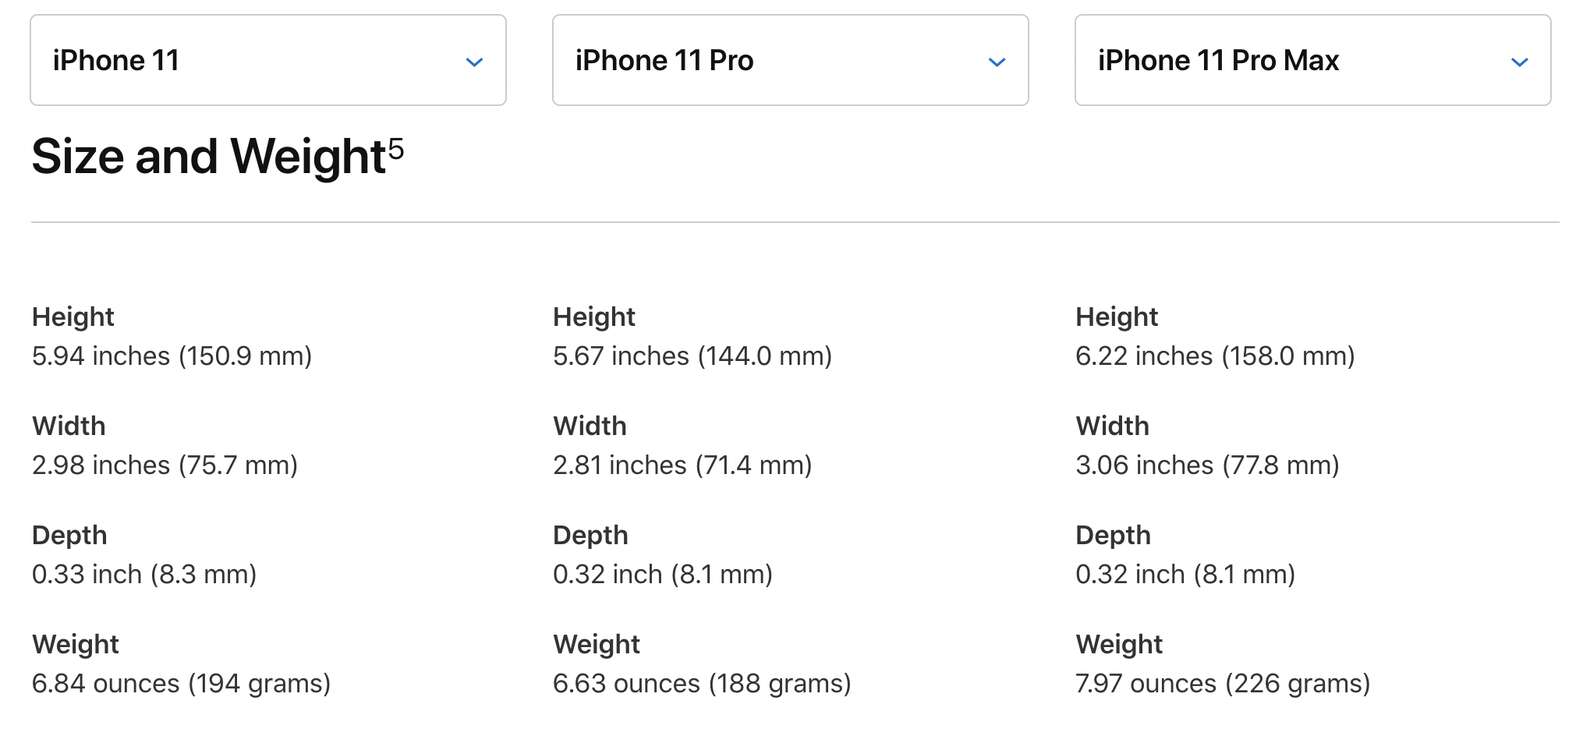
Task: Click the Width label under iPhone 11 Pro Max
Action: [1112, 426]
